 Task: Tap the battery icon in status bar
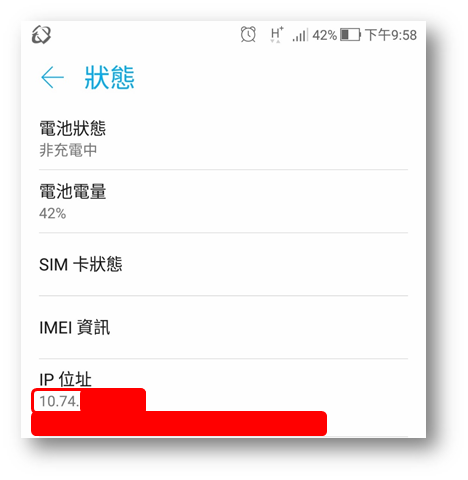click(350, 35)
